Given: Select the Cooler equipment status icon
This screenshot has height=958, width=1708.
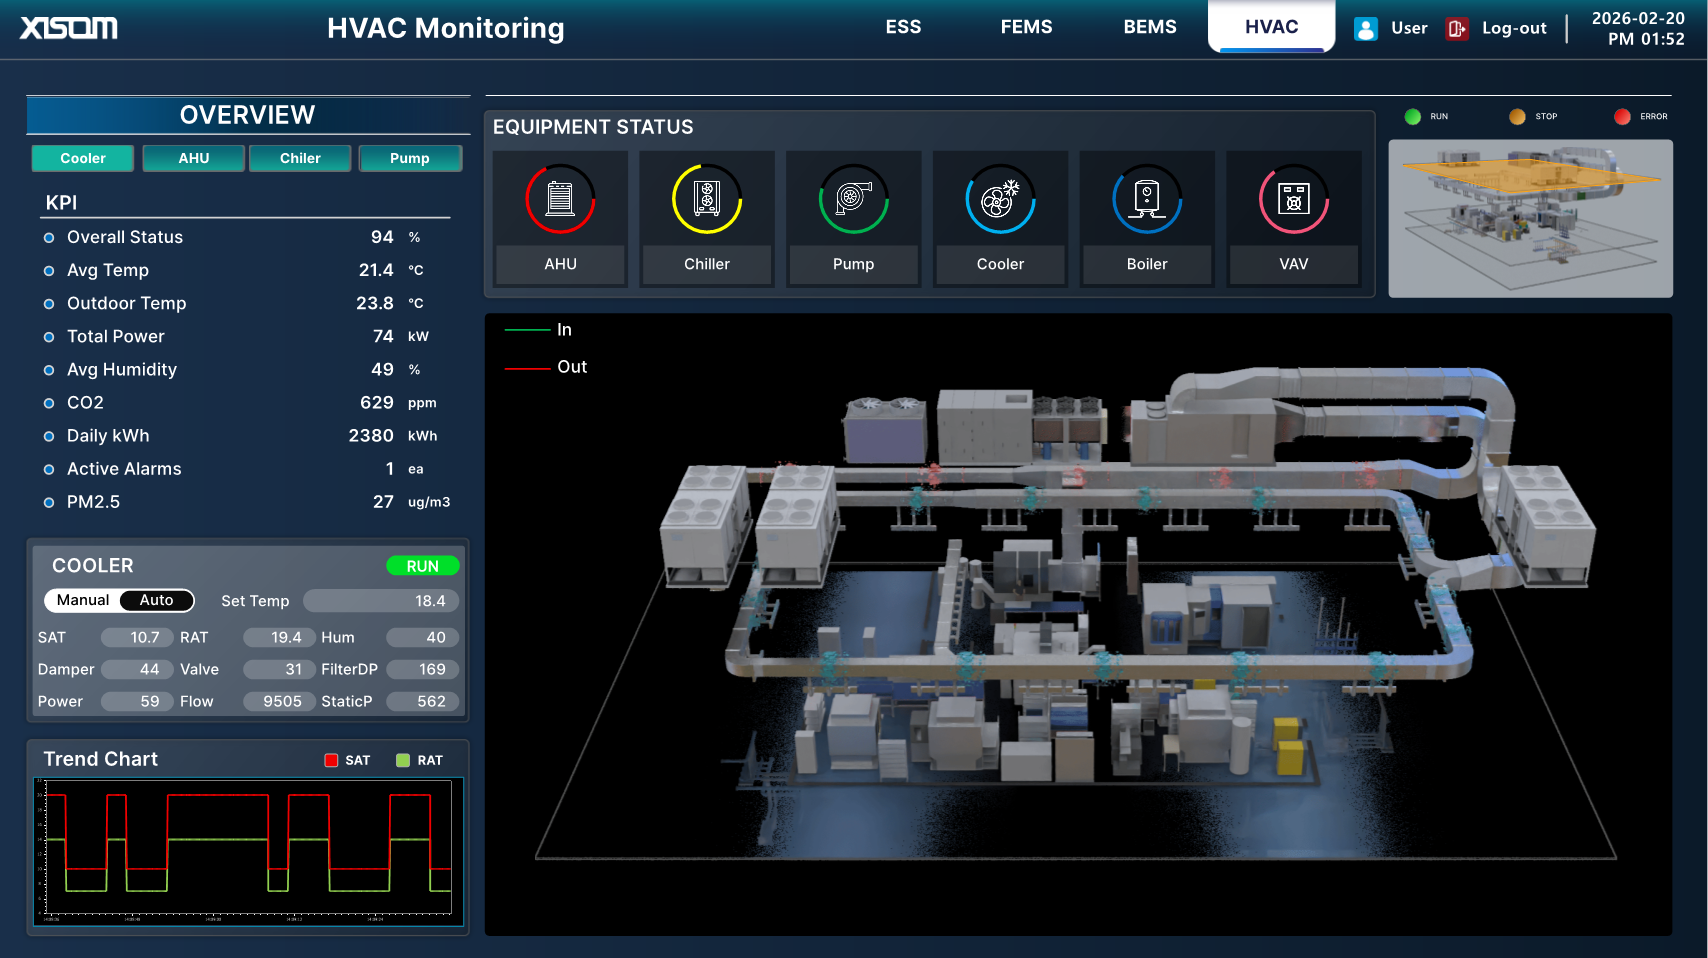Looking at the screenshot, I should point(1000,198).
